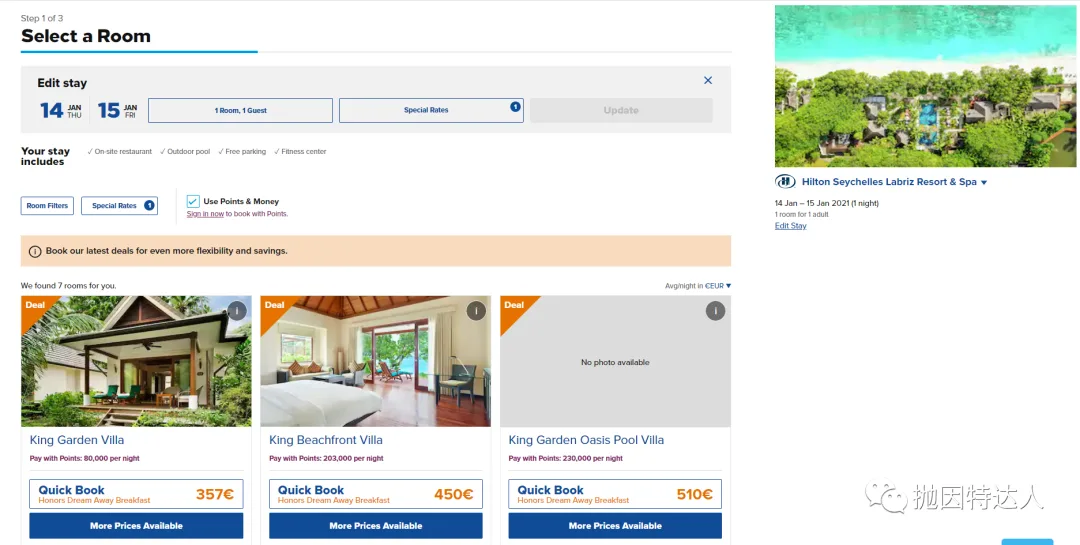Viewport: 1080px width, 545px height.
Task: Toggle the Use Points & Money checkbox
Action: pos(193,201)
